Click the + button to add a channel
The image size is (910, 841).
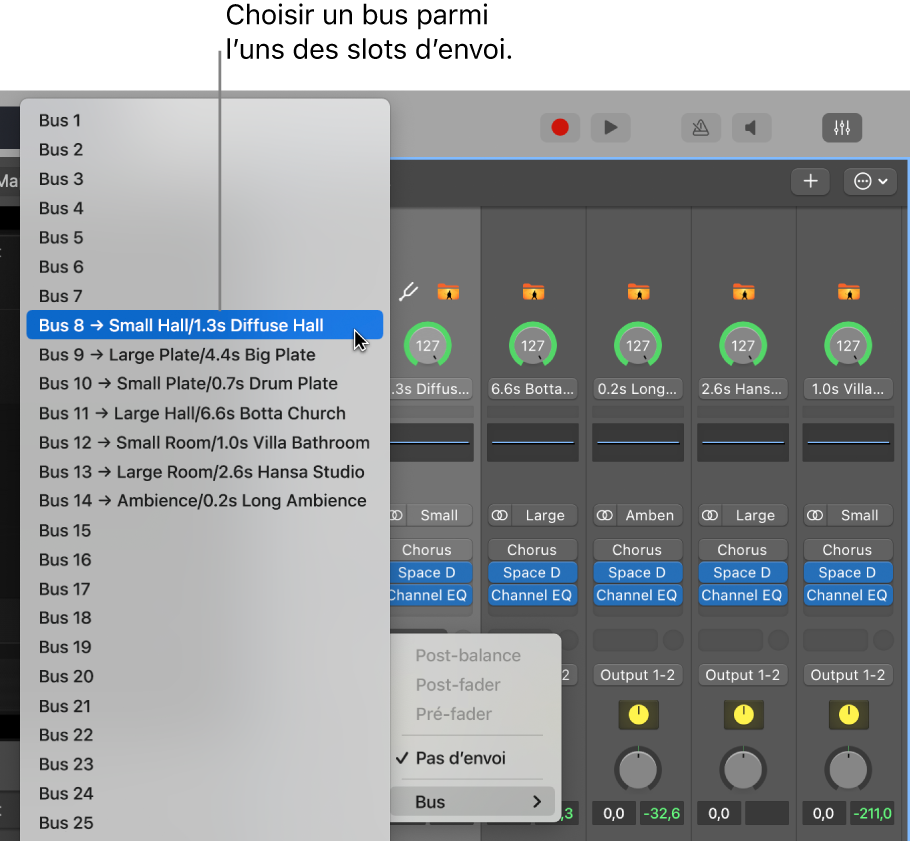[810, 181]
